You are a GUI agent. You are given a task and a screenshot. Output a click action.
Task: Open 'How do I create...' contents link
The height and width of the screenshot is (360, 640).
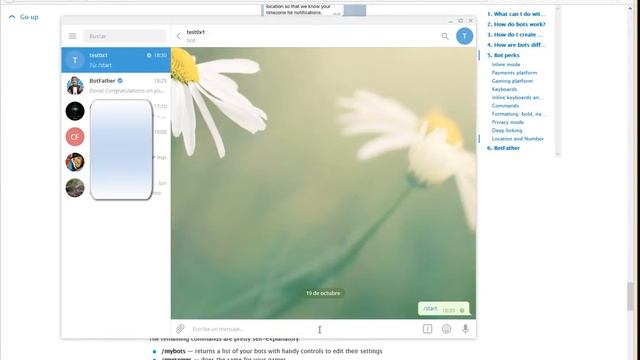[x=515, y=35]
